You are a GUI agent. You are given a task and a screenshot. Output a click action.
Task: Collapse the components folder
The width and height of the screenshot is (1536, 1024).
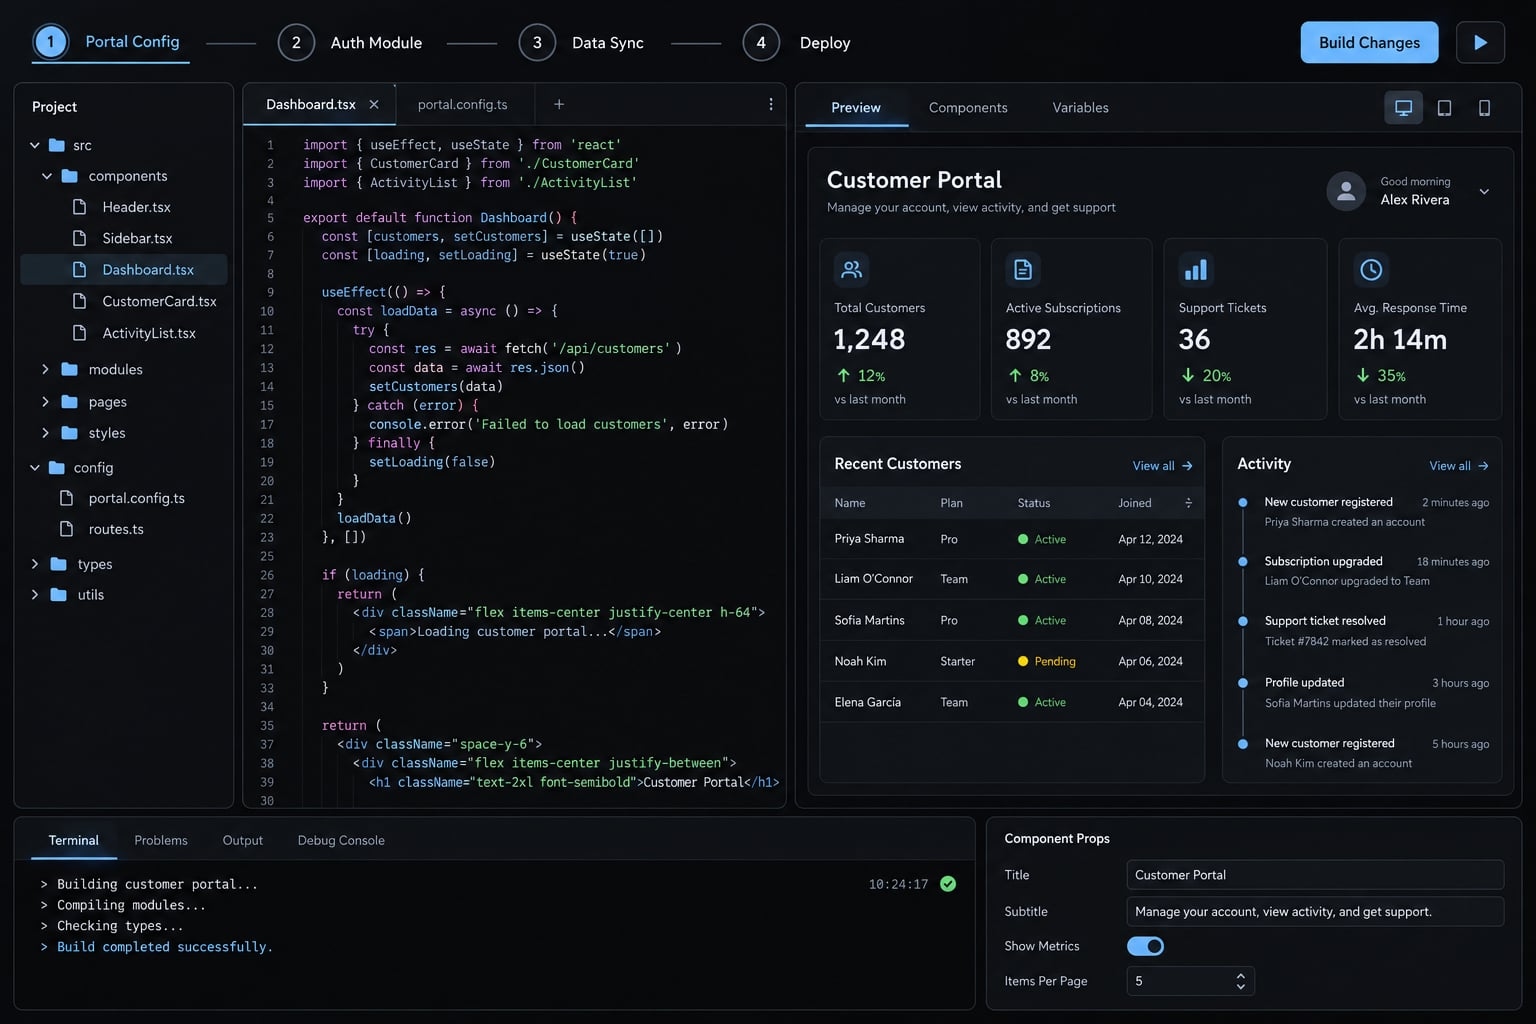47,176
